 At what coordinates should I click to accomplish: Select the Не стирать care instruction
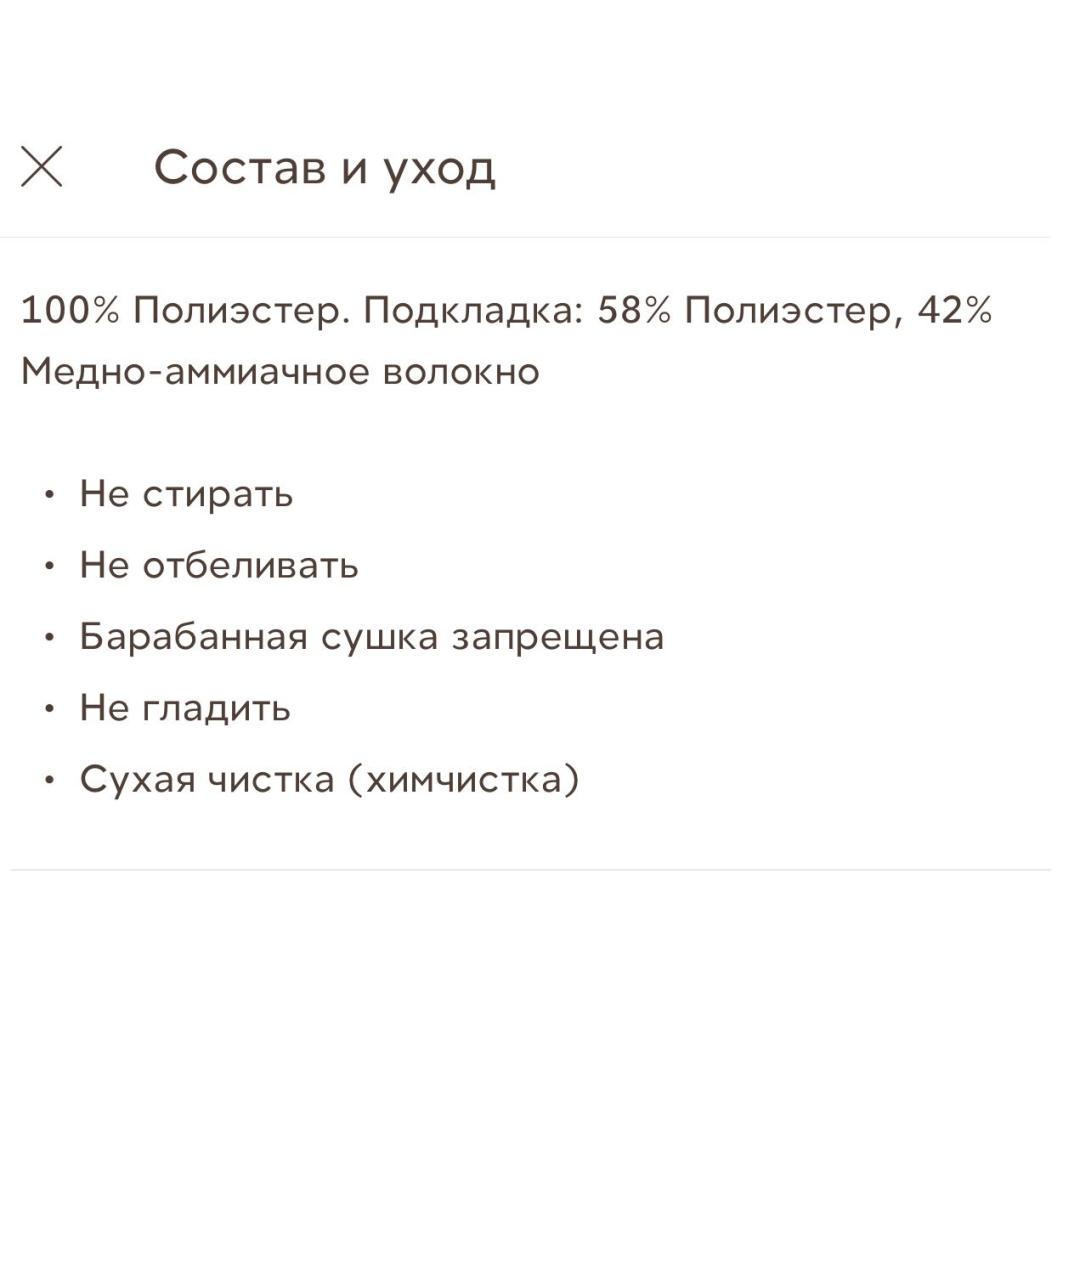click(185, 493)
